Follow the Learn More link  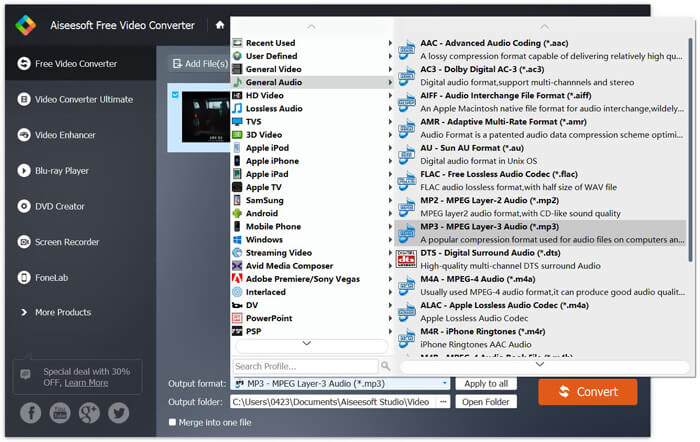86,383
